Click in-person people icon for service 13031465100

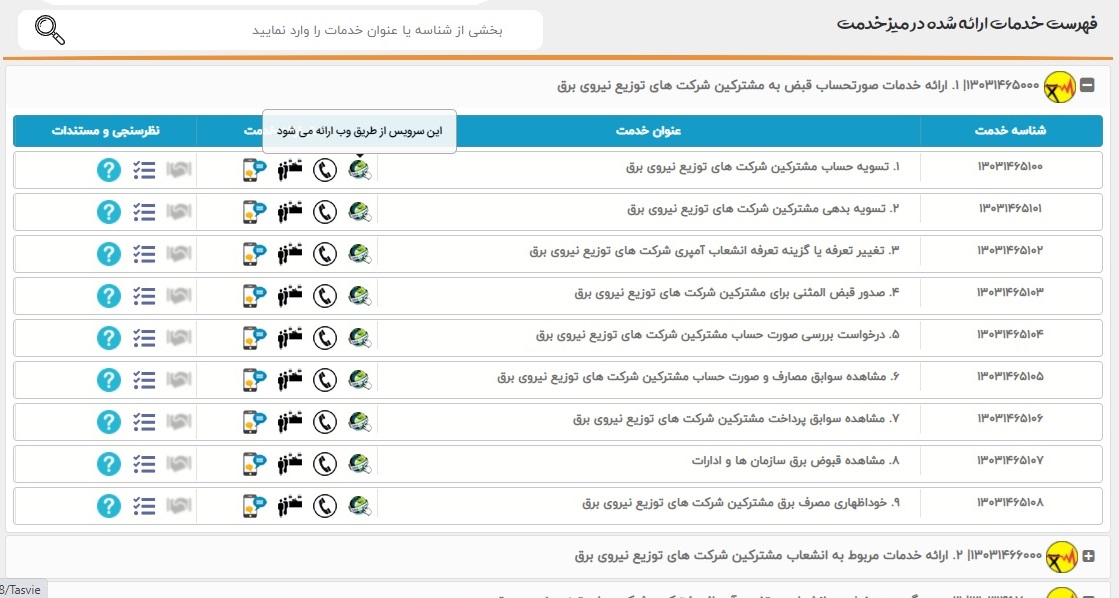point(290,170)
